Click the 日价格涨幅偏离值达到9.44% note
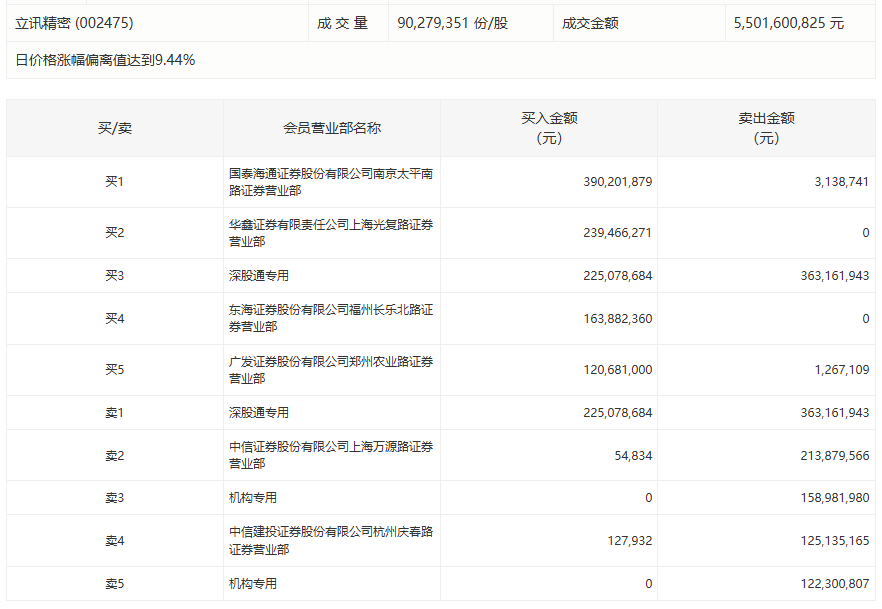This screenshot has height=609, width=882. (105, 60)
